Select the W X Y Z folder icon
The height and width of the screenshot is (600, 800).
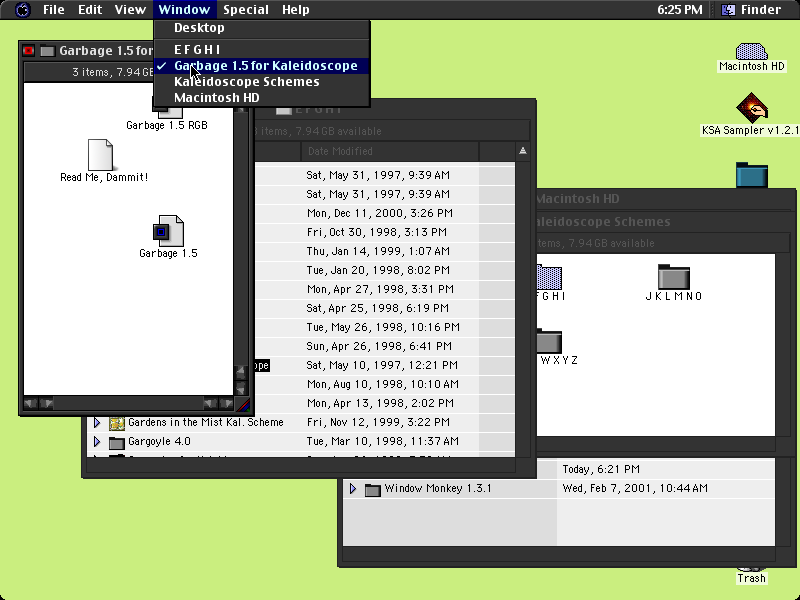click(x=549, y=341)
